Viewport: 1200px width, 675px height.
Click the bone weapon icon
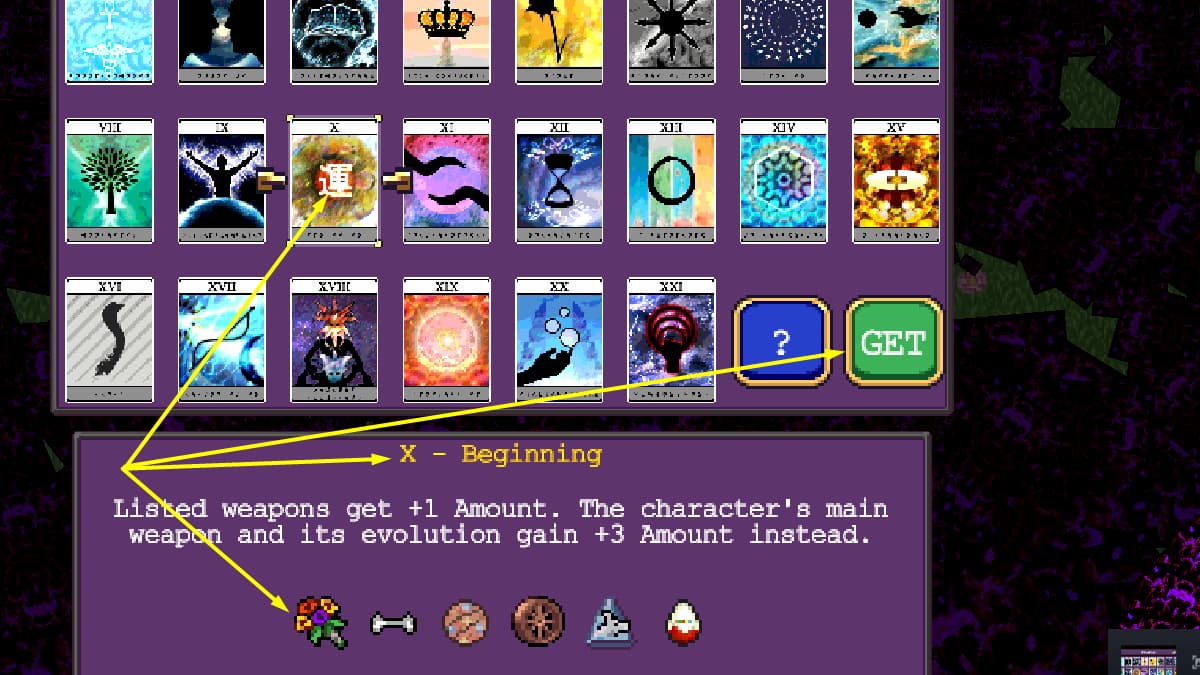(x=393, y=624)
